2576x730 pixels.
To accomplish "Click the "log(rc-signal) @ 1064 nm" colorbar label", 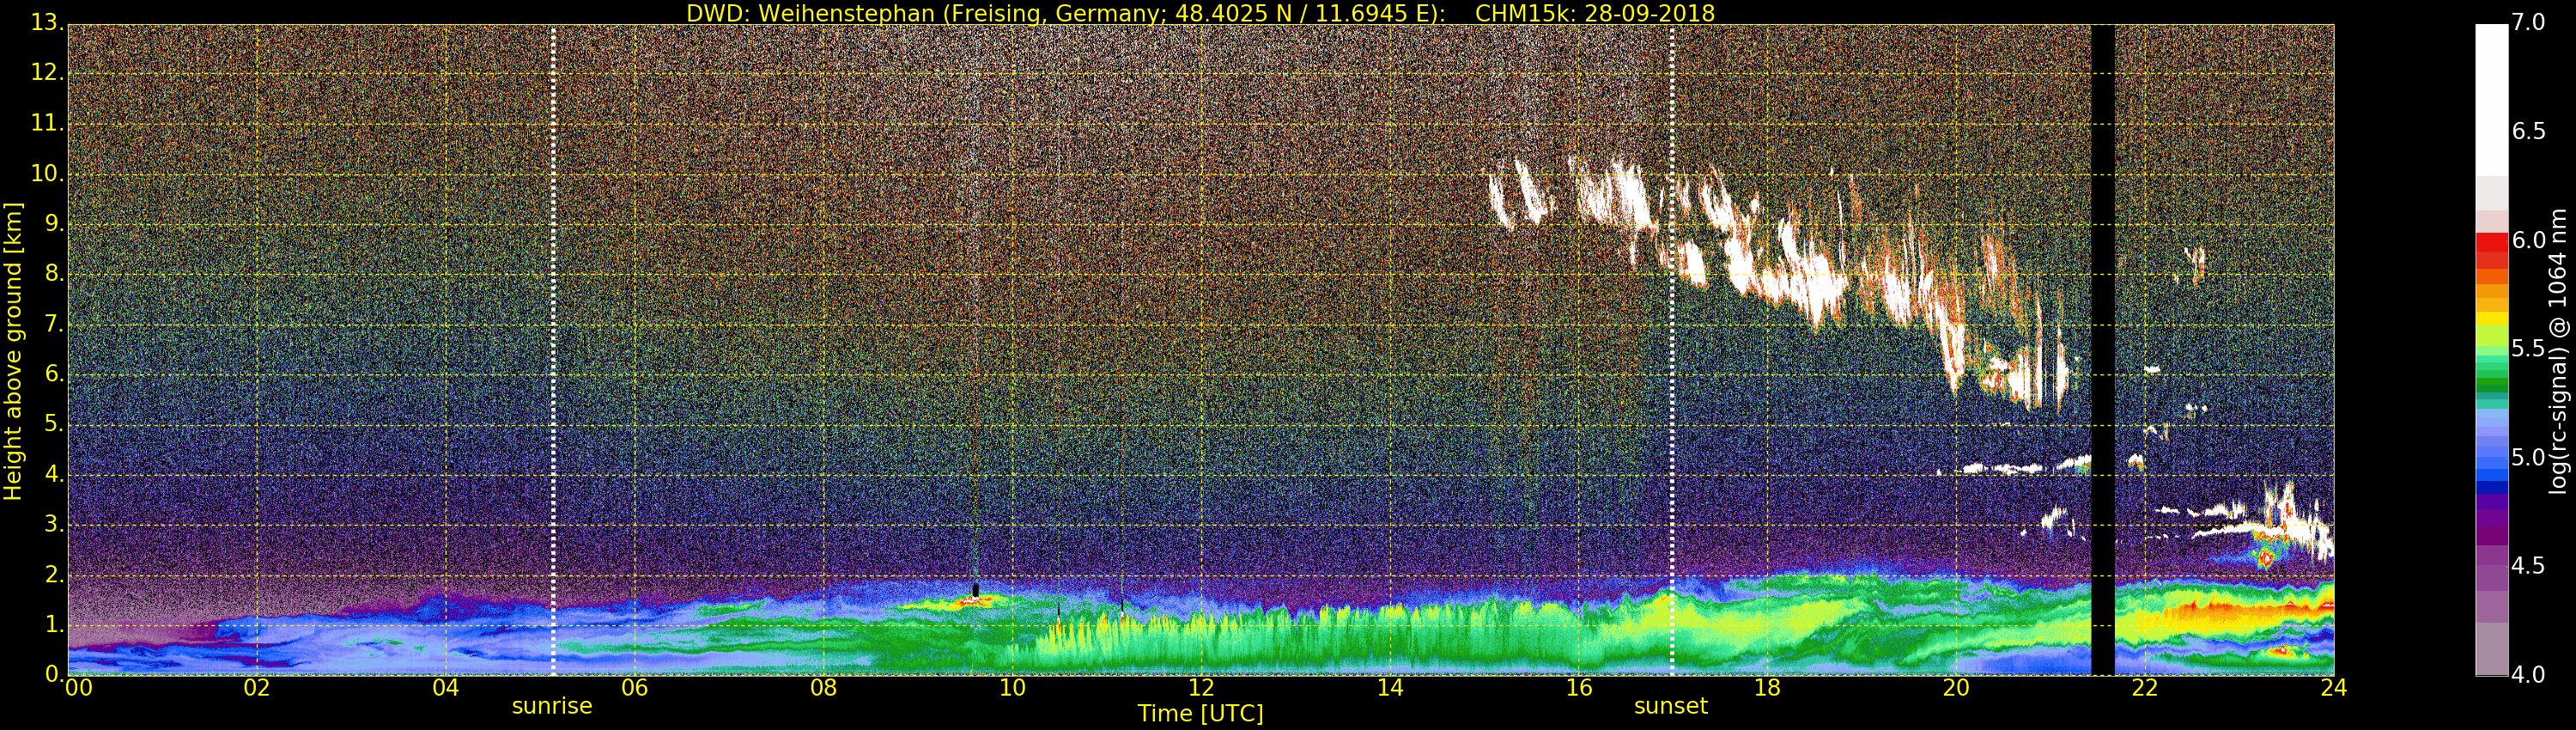I will pos(2558,351).
